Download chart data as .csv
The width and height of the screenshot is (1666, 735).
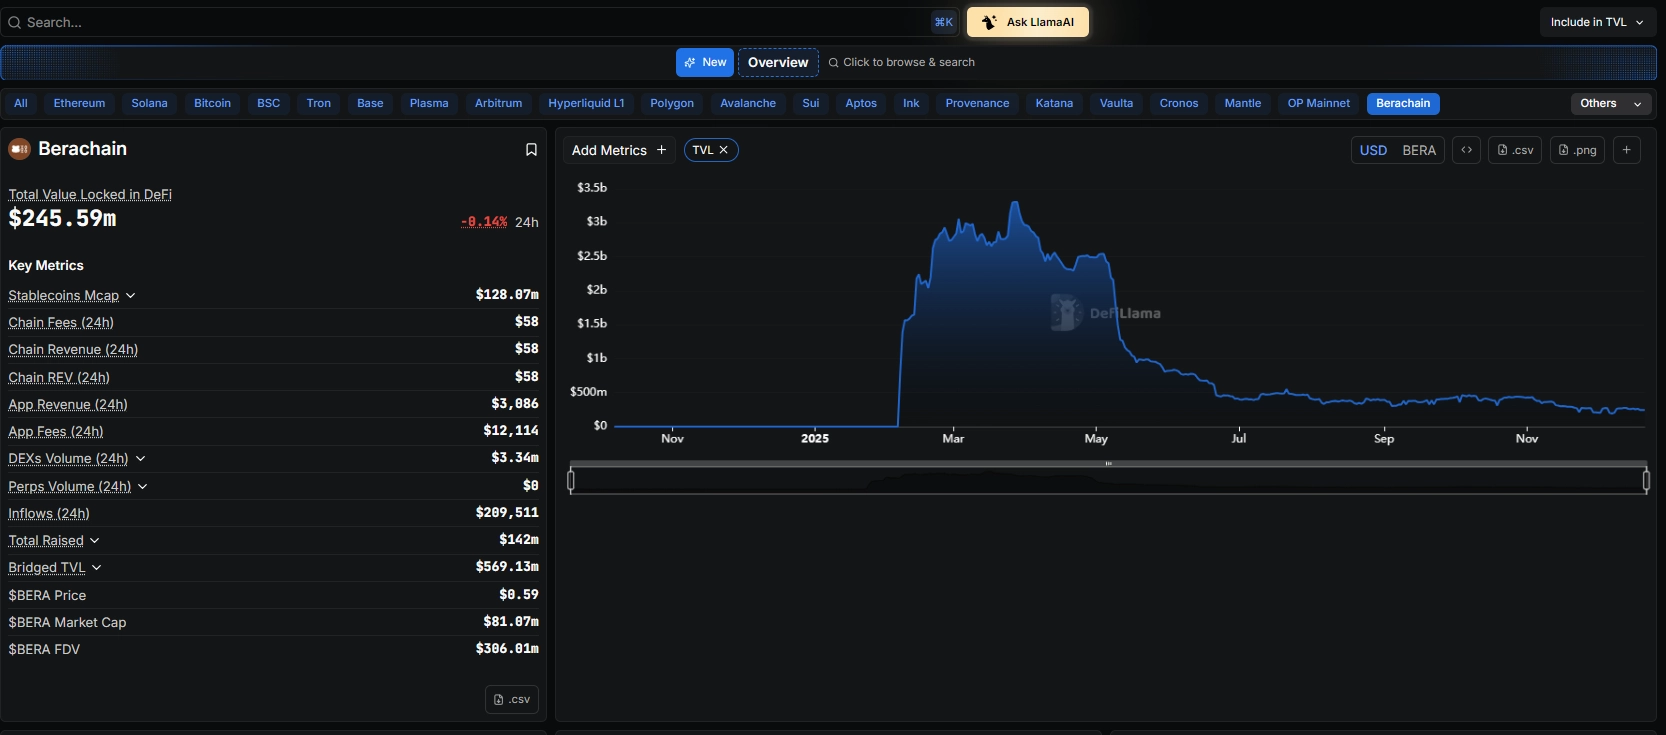coord(1515,150)
